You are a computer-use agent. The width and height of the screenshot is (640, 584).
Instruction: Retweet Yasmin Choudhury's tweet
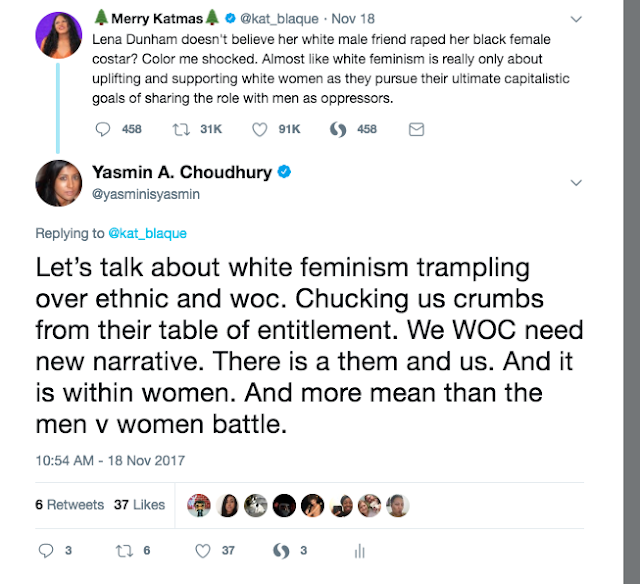(x=124, y=550)
